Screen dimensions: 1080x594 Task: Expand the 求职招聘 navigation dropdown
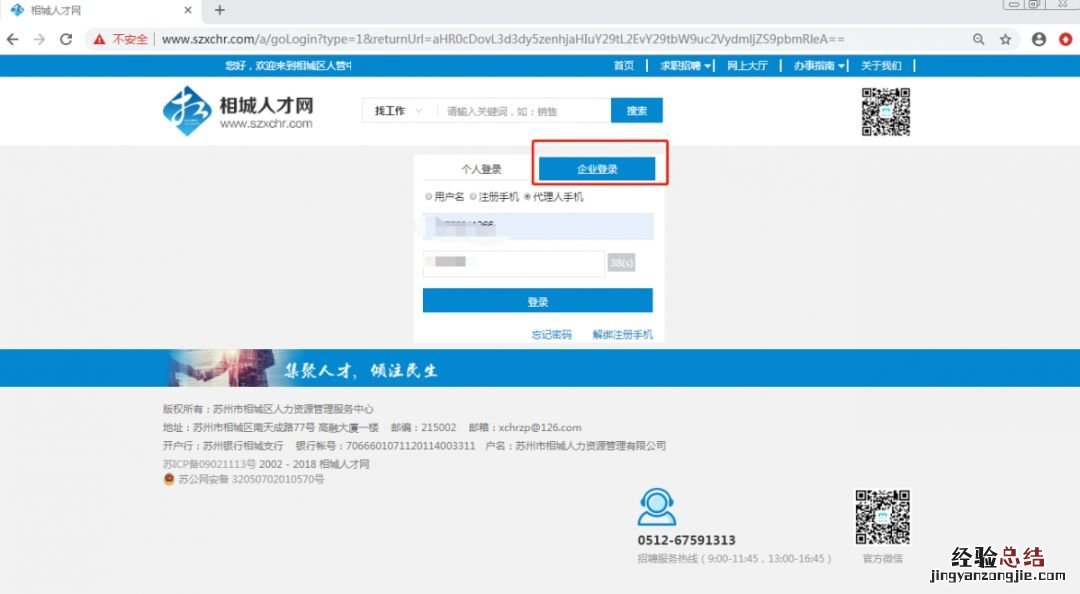tap(686, 66)
